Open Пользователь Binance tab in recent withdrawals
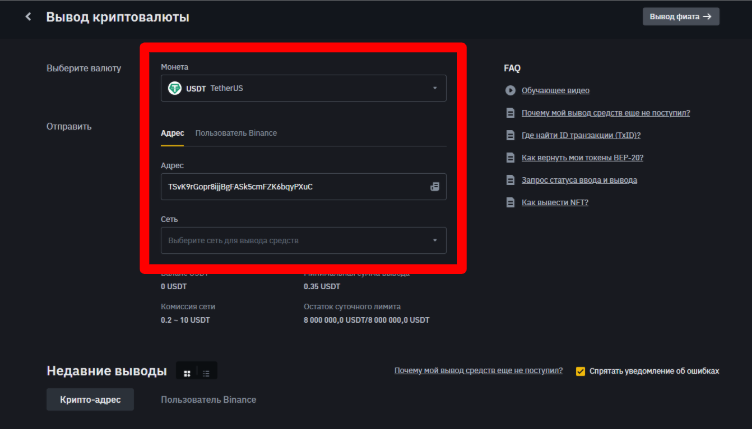Screen dimensions: 752x429 click(209, 400)
